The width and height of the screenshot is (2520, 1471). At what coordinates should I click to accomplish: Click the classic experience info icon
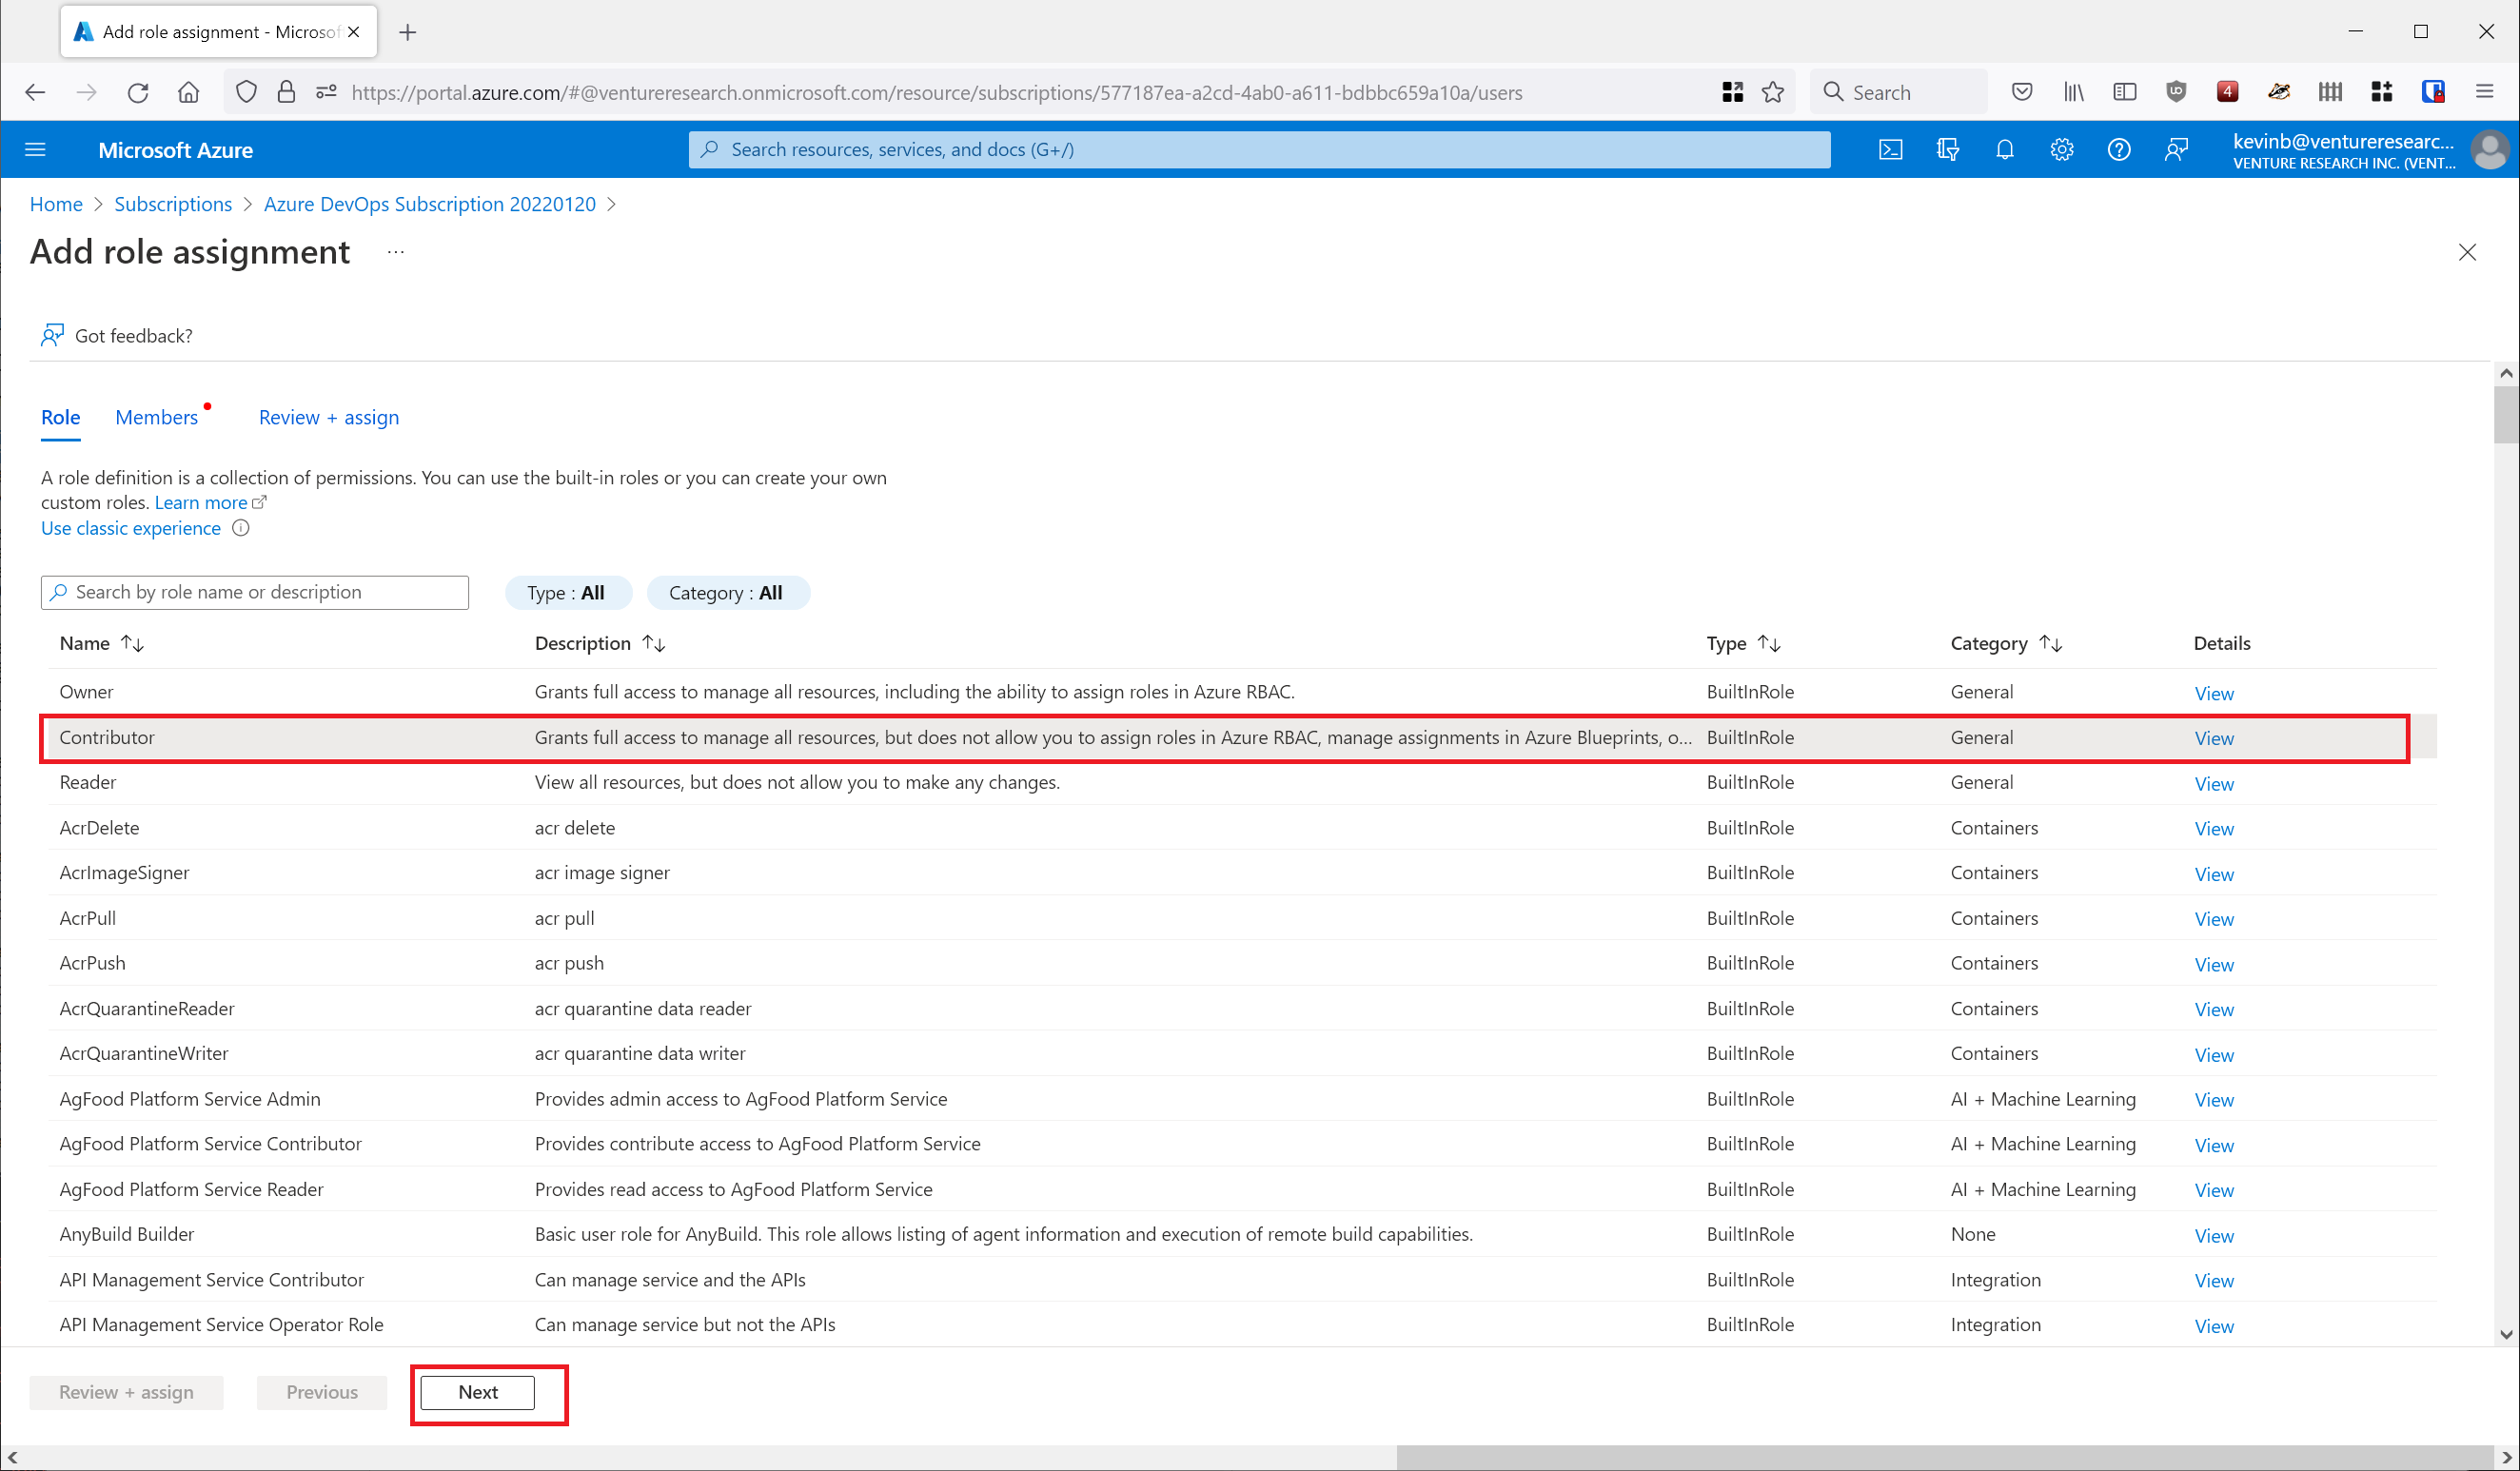pyautogui.click(x=241, y=528)
